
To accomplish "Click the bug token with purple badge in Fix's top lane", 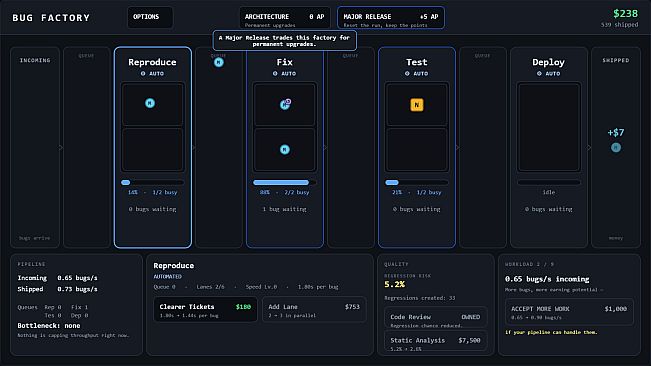I will coord(285,104).
